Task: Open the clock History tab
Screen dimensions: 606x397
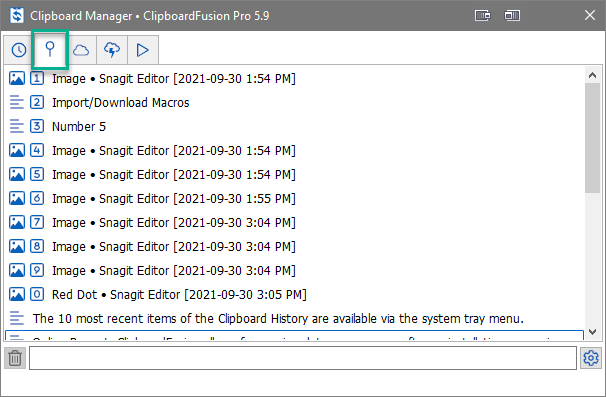Action: pyautogui.click(x=19, y=50)
